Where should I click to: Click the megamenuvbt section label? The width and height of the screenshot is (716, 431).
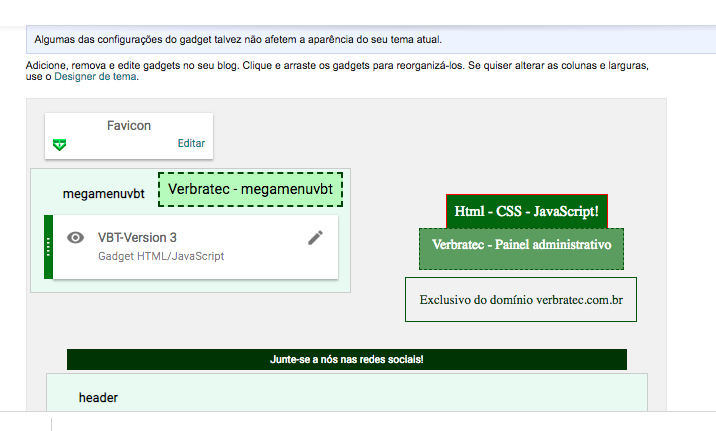pyautogui.click(x=104, y=194)
